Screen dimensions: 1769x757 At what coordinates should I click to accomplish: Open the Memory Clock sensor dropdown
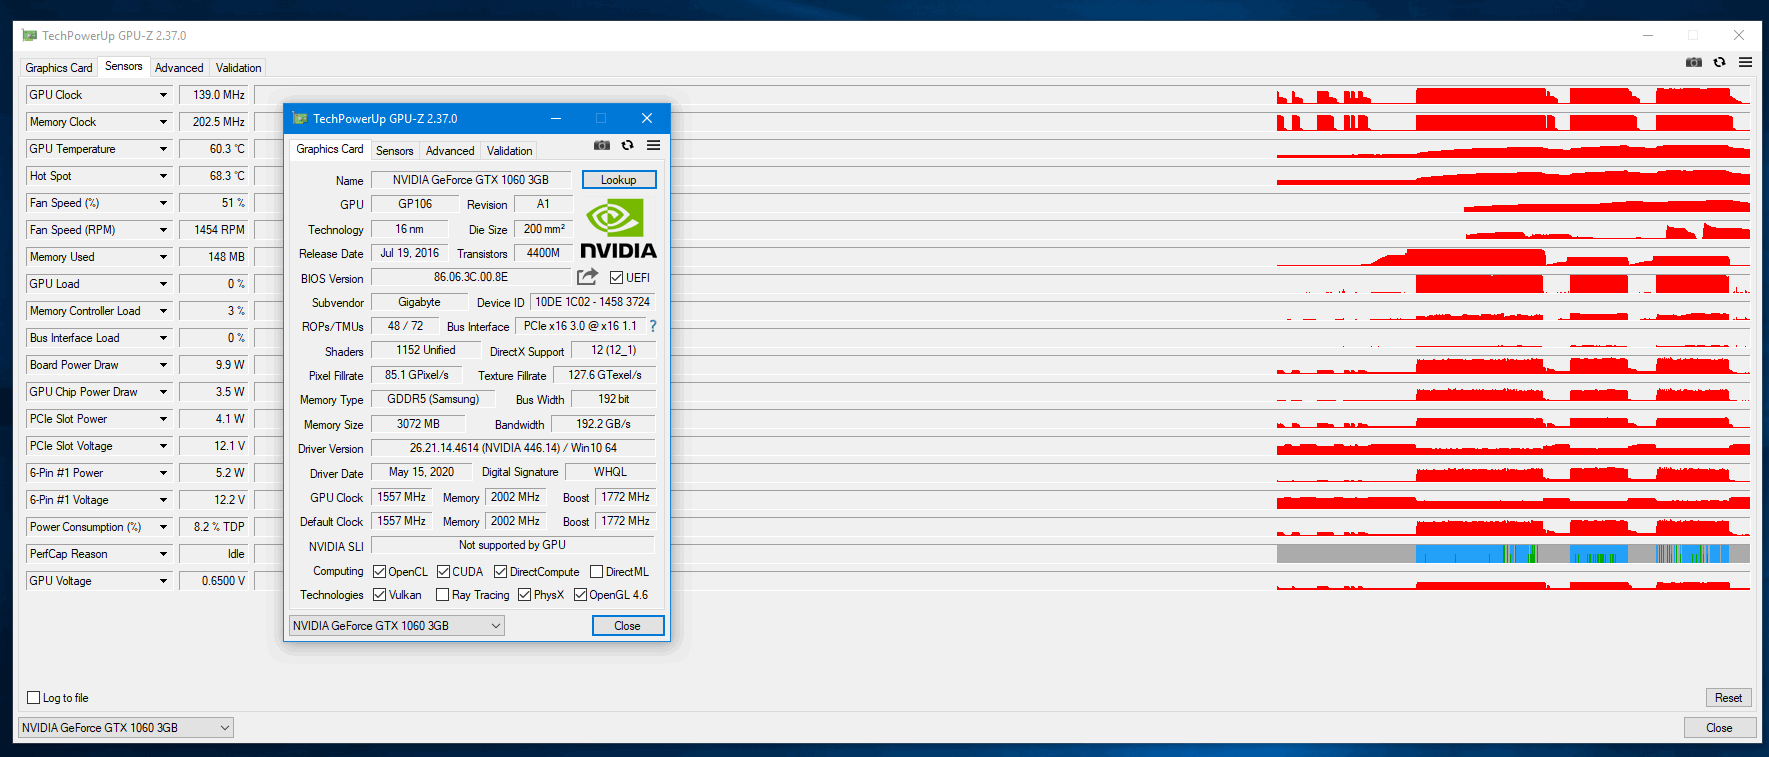(163, 122)
